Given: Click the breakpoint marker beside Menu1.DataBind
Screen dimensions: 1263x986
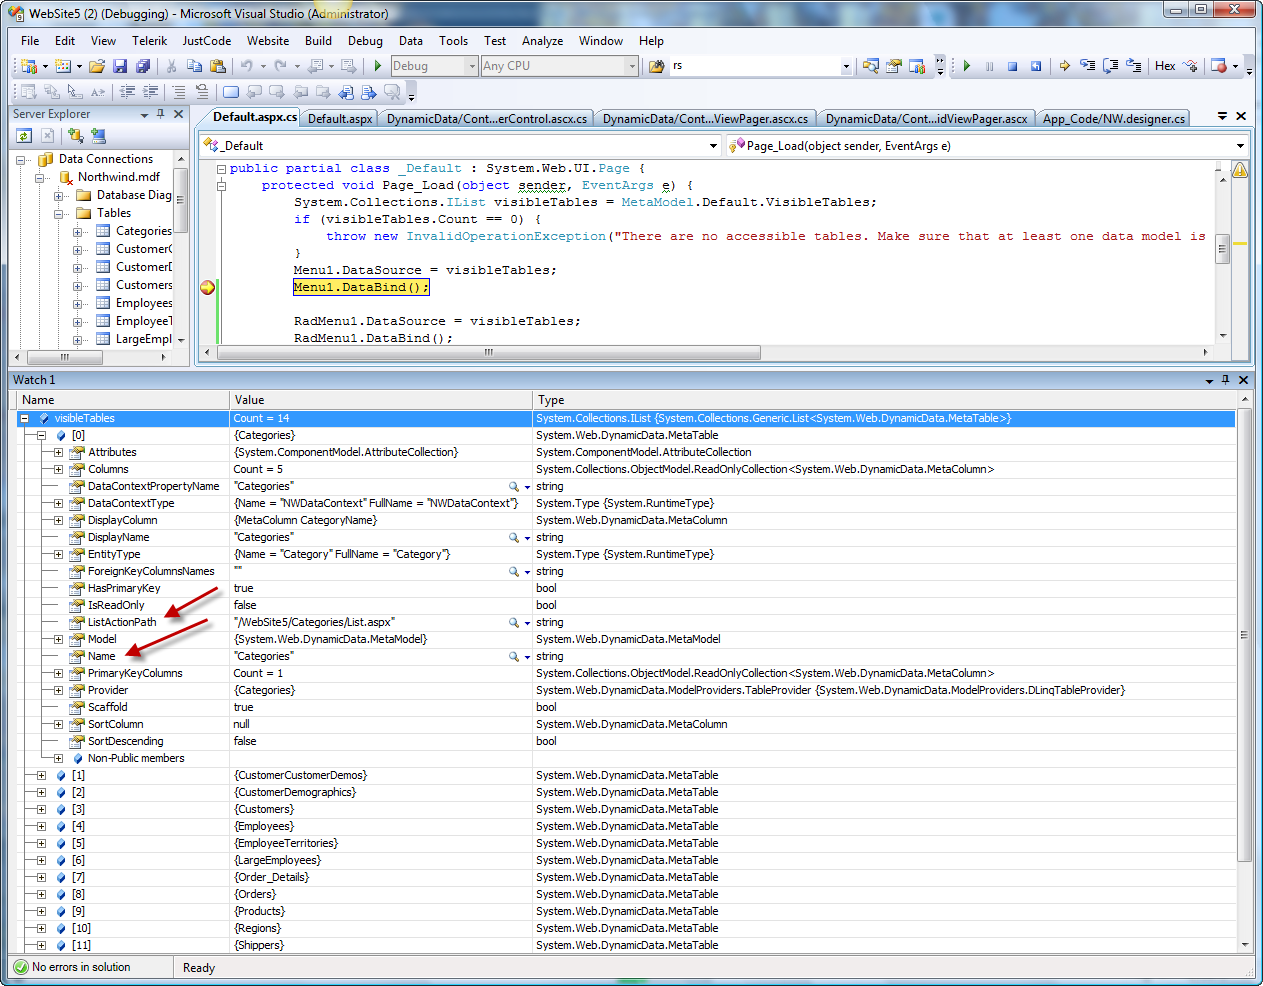Looking at the screenshot, I should (x=207, y=287).
